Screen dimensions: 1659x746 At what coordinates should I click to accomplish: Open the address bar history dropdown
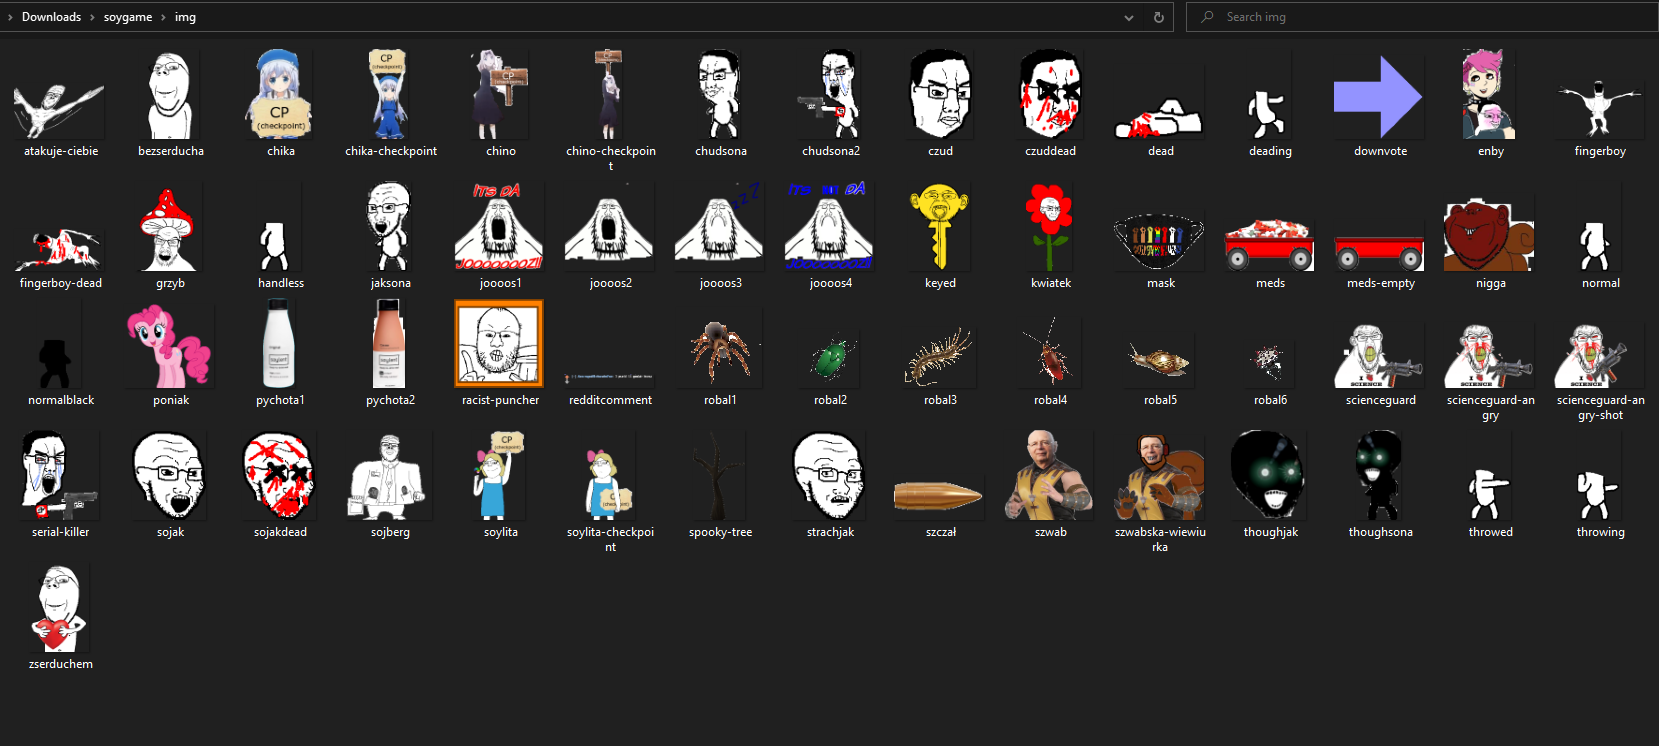pyautogui.click(x=1129, y=17)
